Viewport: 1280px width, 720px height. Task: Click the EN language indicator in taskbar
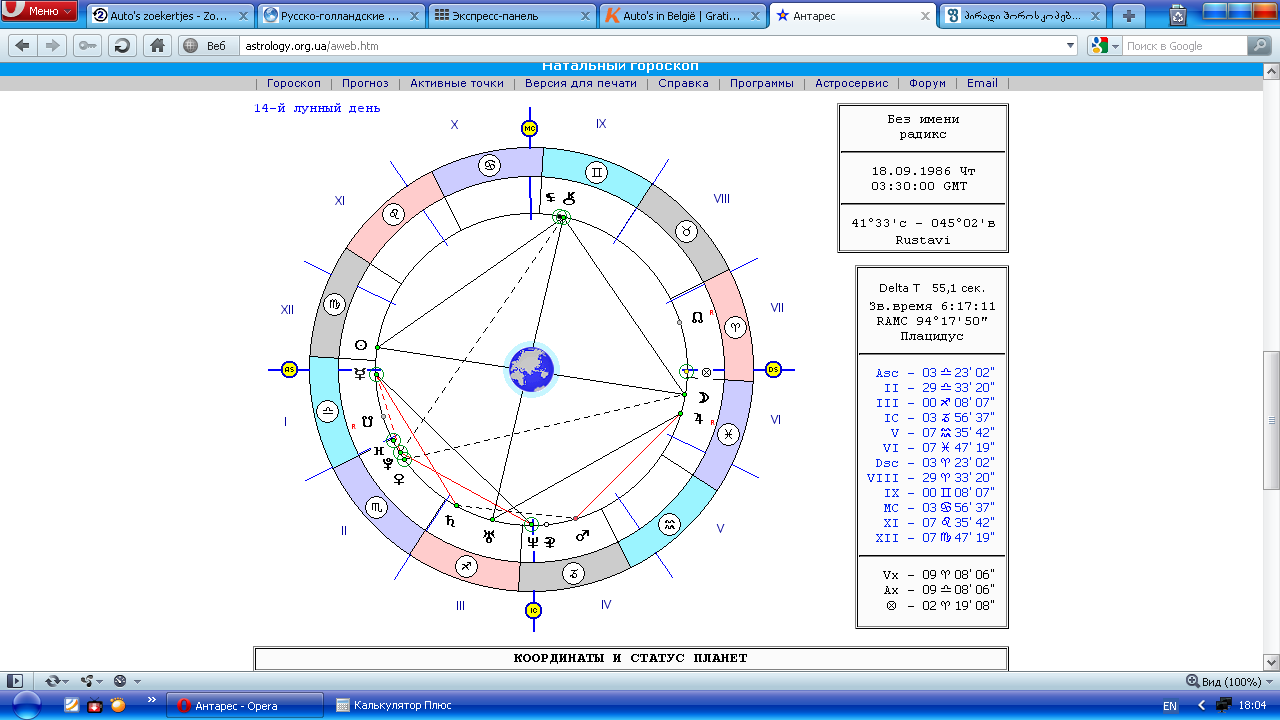(x=1170, y=706)
